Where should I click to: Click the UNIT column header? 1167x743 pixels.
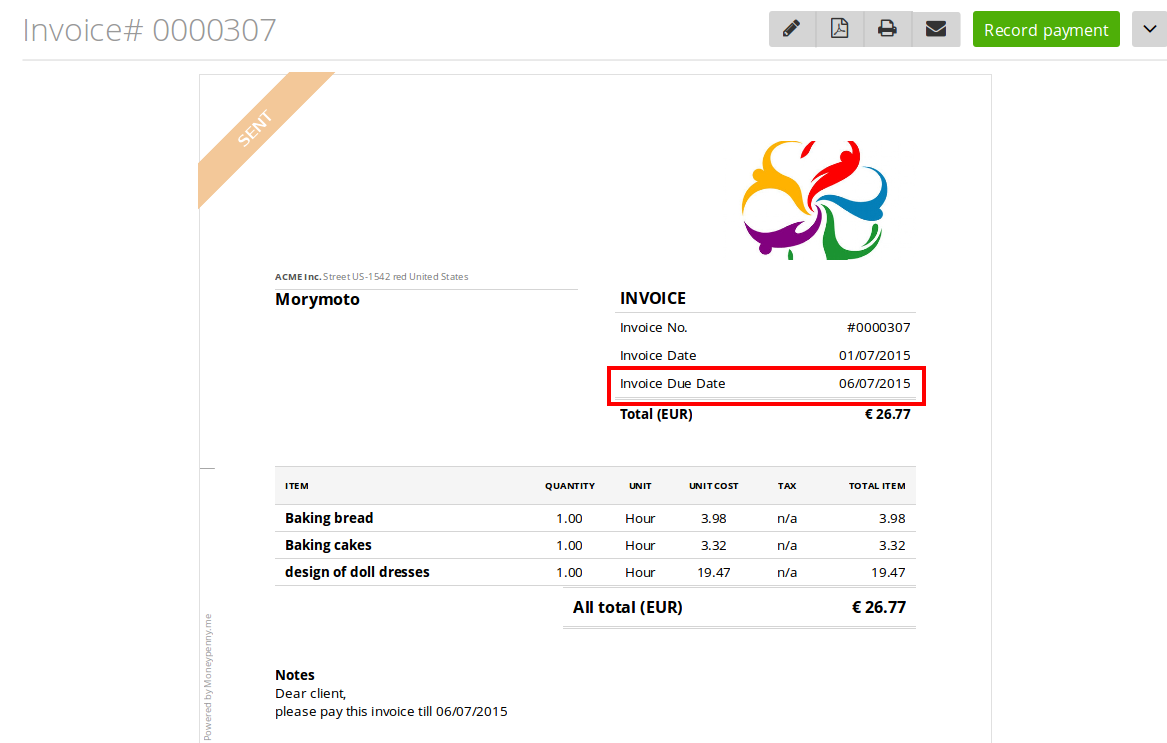640,486
